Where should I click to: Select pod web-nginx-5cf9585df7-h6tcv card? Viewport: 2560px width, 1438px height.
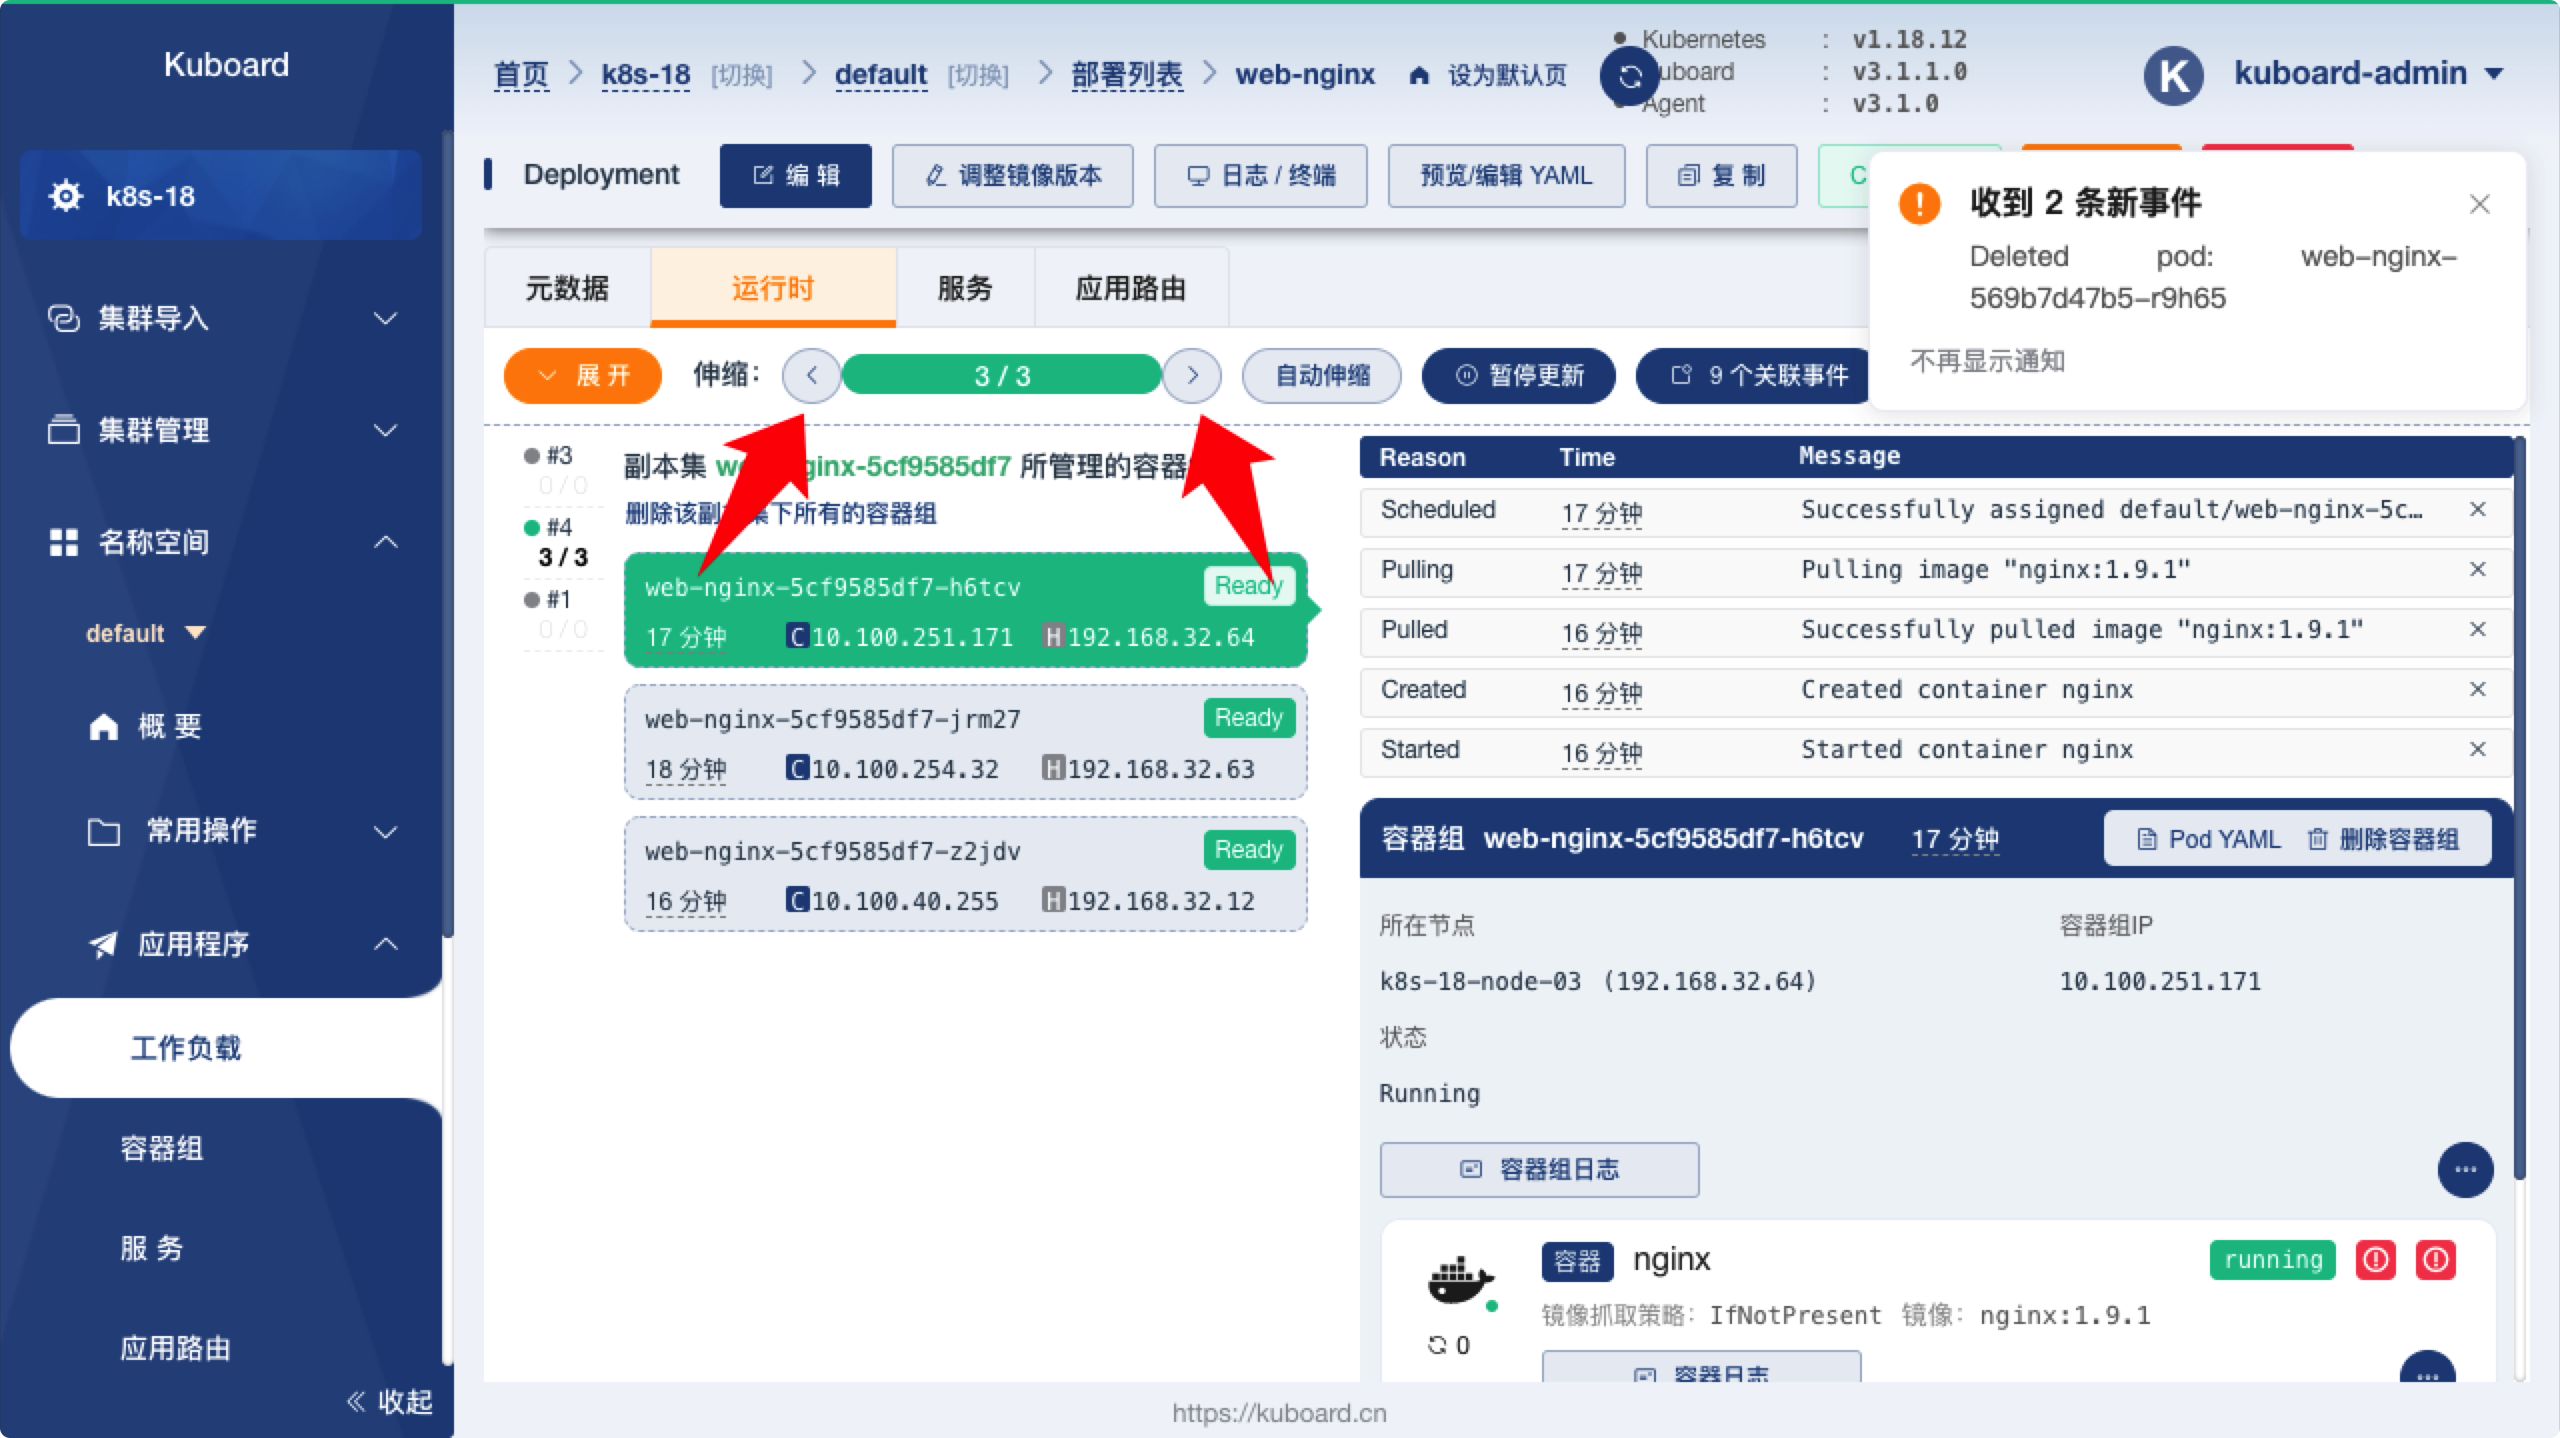pos(965,610)
